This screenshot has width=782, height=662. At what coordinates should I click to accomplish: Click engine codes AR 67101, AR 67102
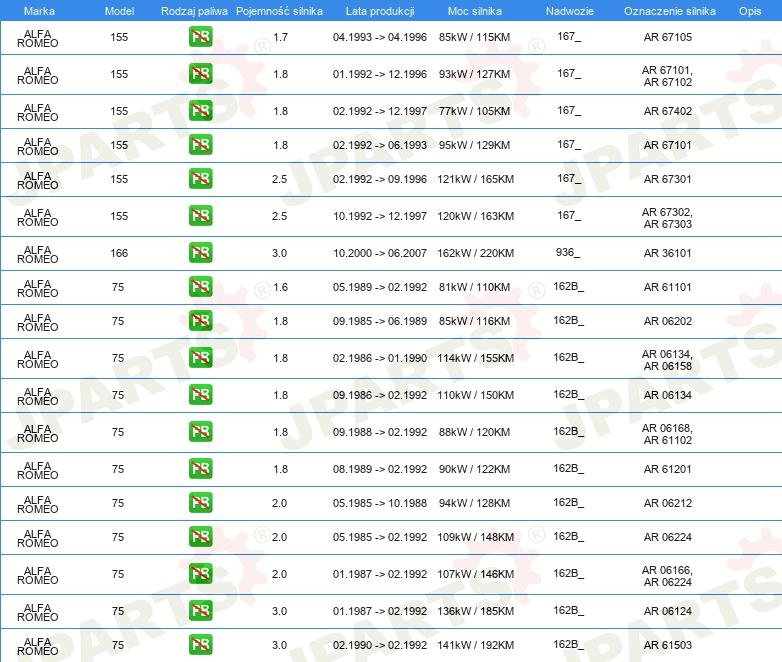(667, 76)
